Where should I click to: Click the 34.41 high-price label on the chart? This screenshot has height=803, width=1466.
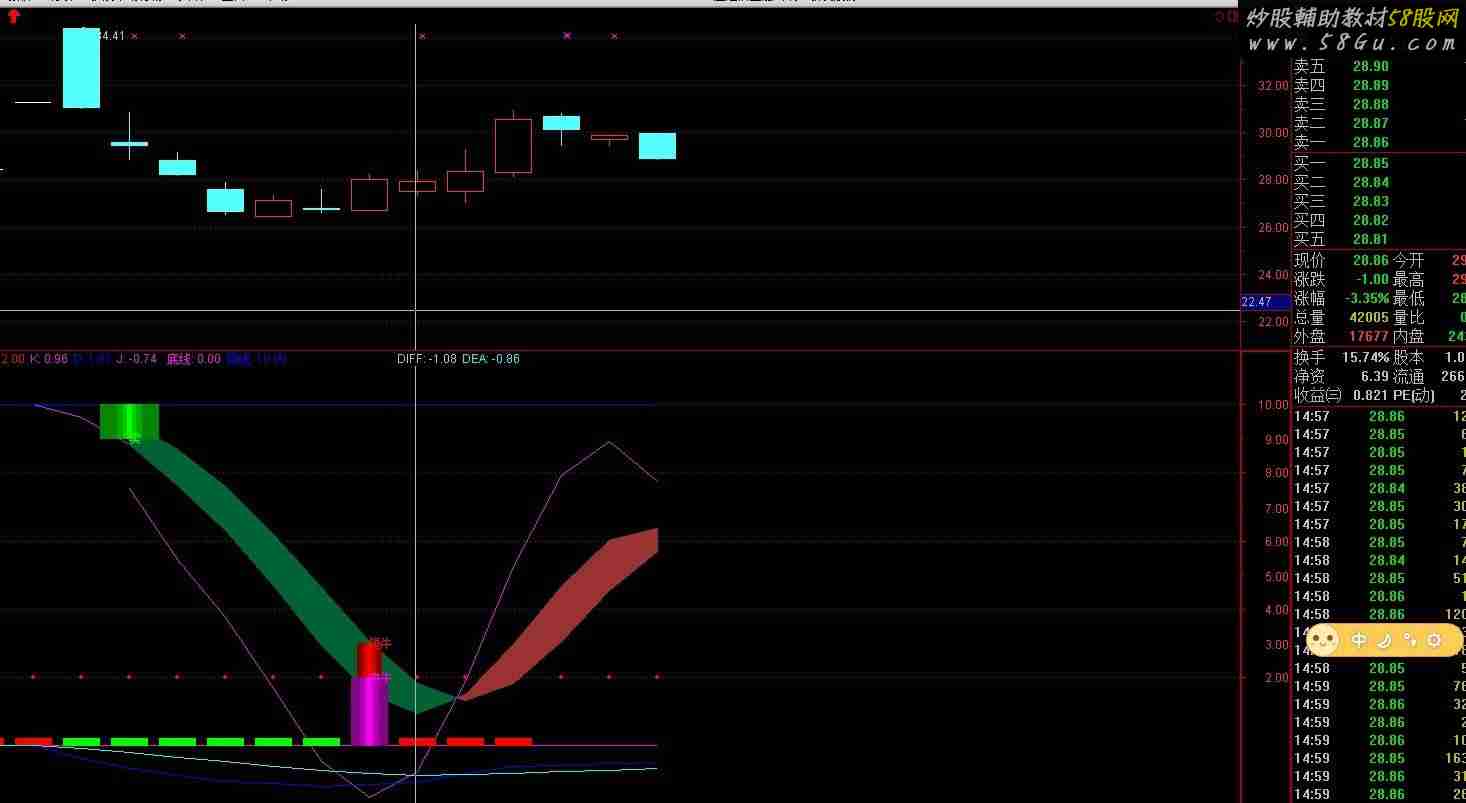(112, 36)
